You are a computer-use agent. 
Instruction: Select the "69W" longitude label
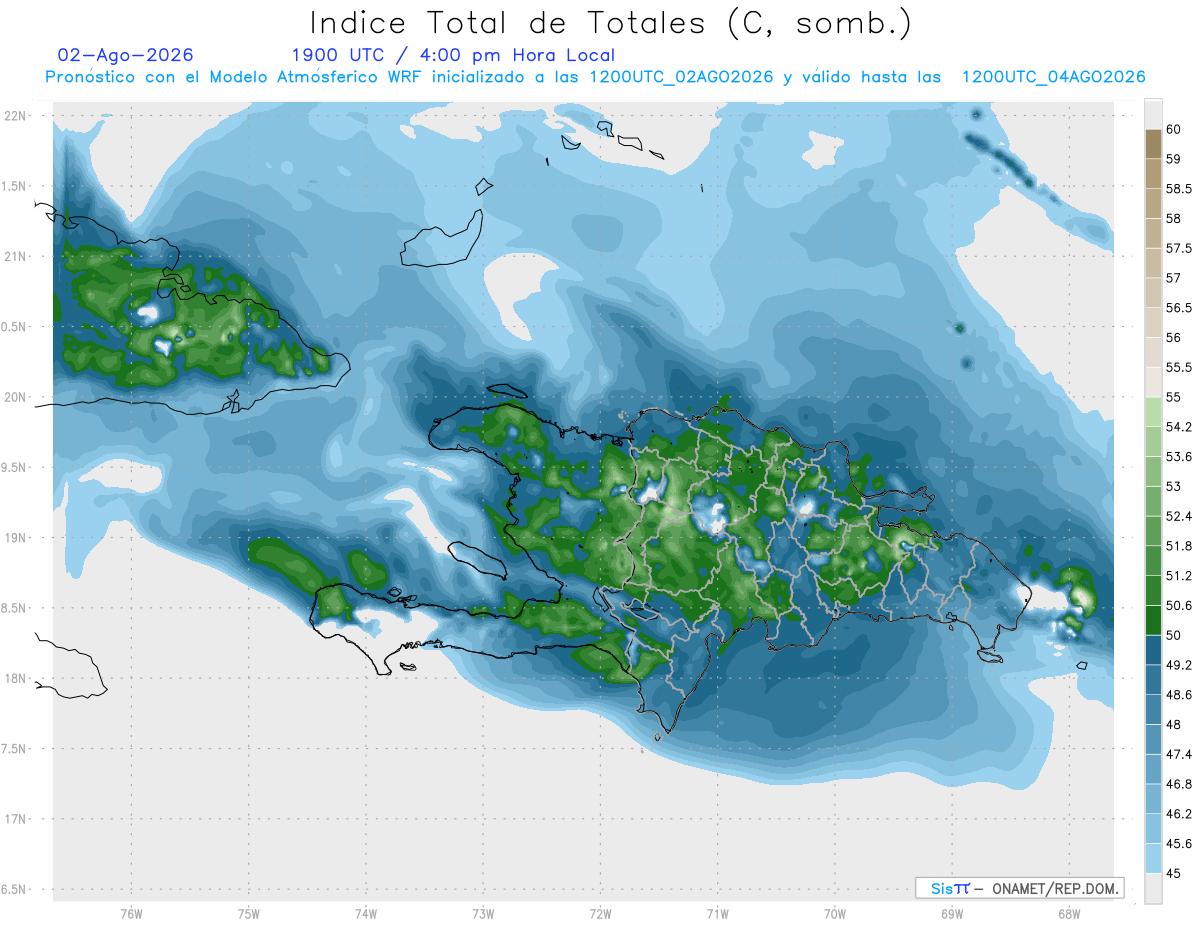click(951, 914)
